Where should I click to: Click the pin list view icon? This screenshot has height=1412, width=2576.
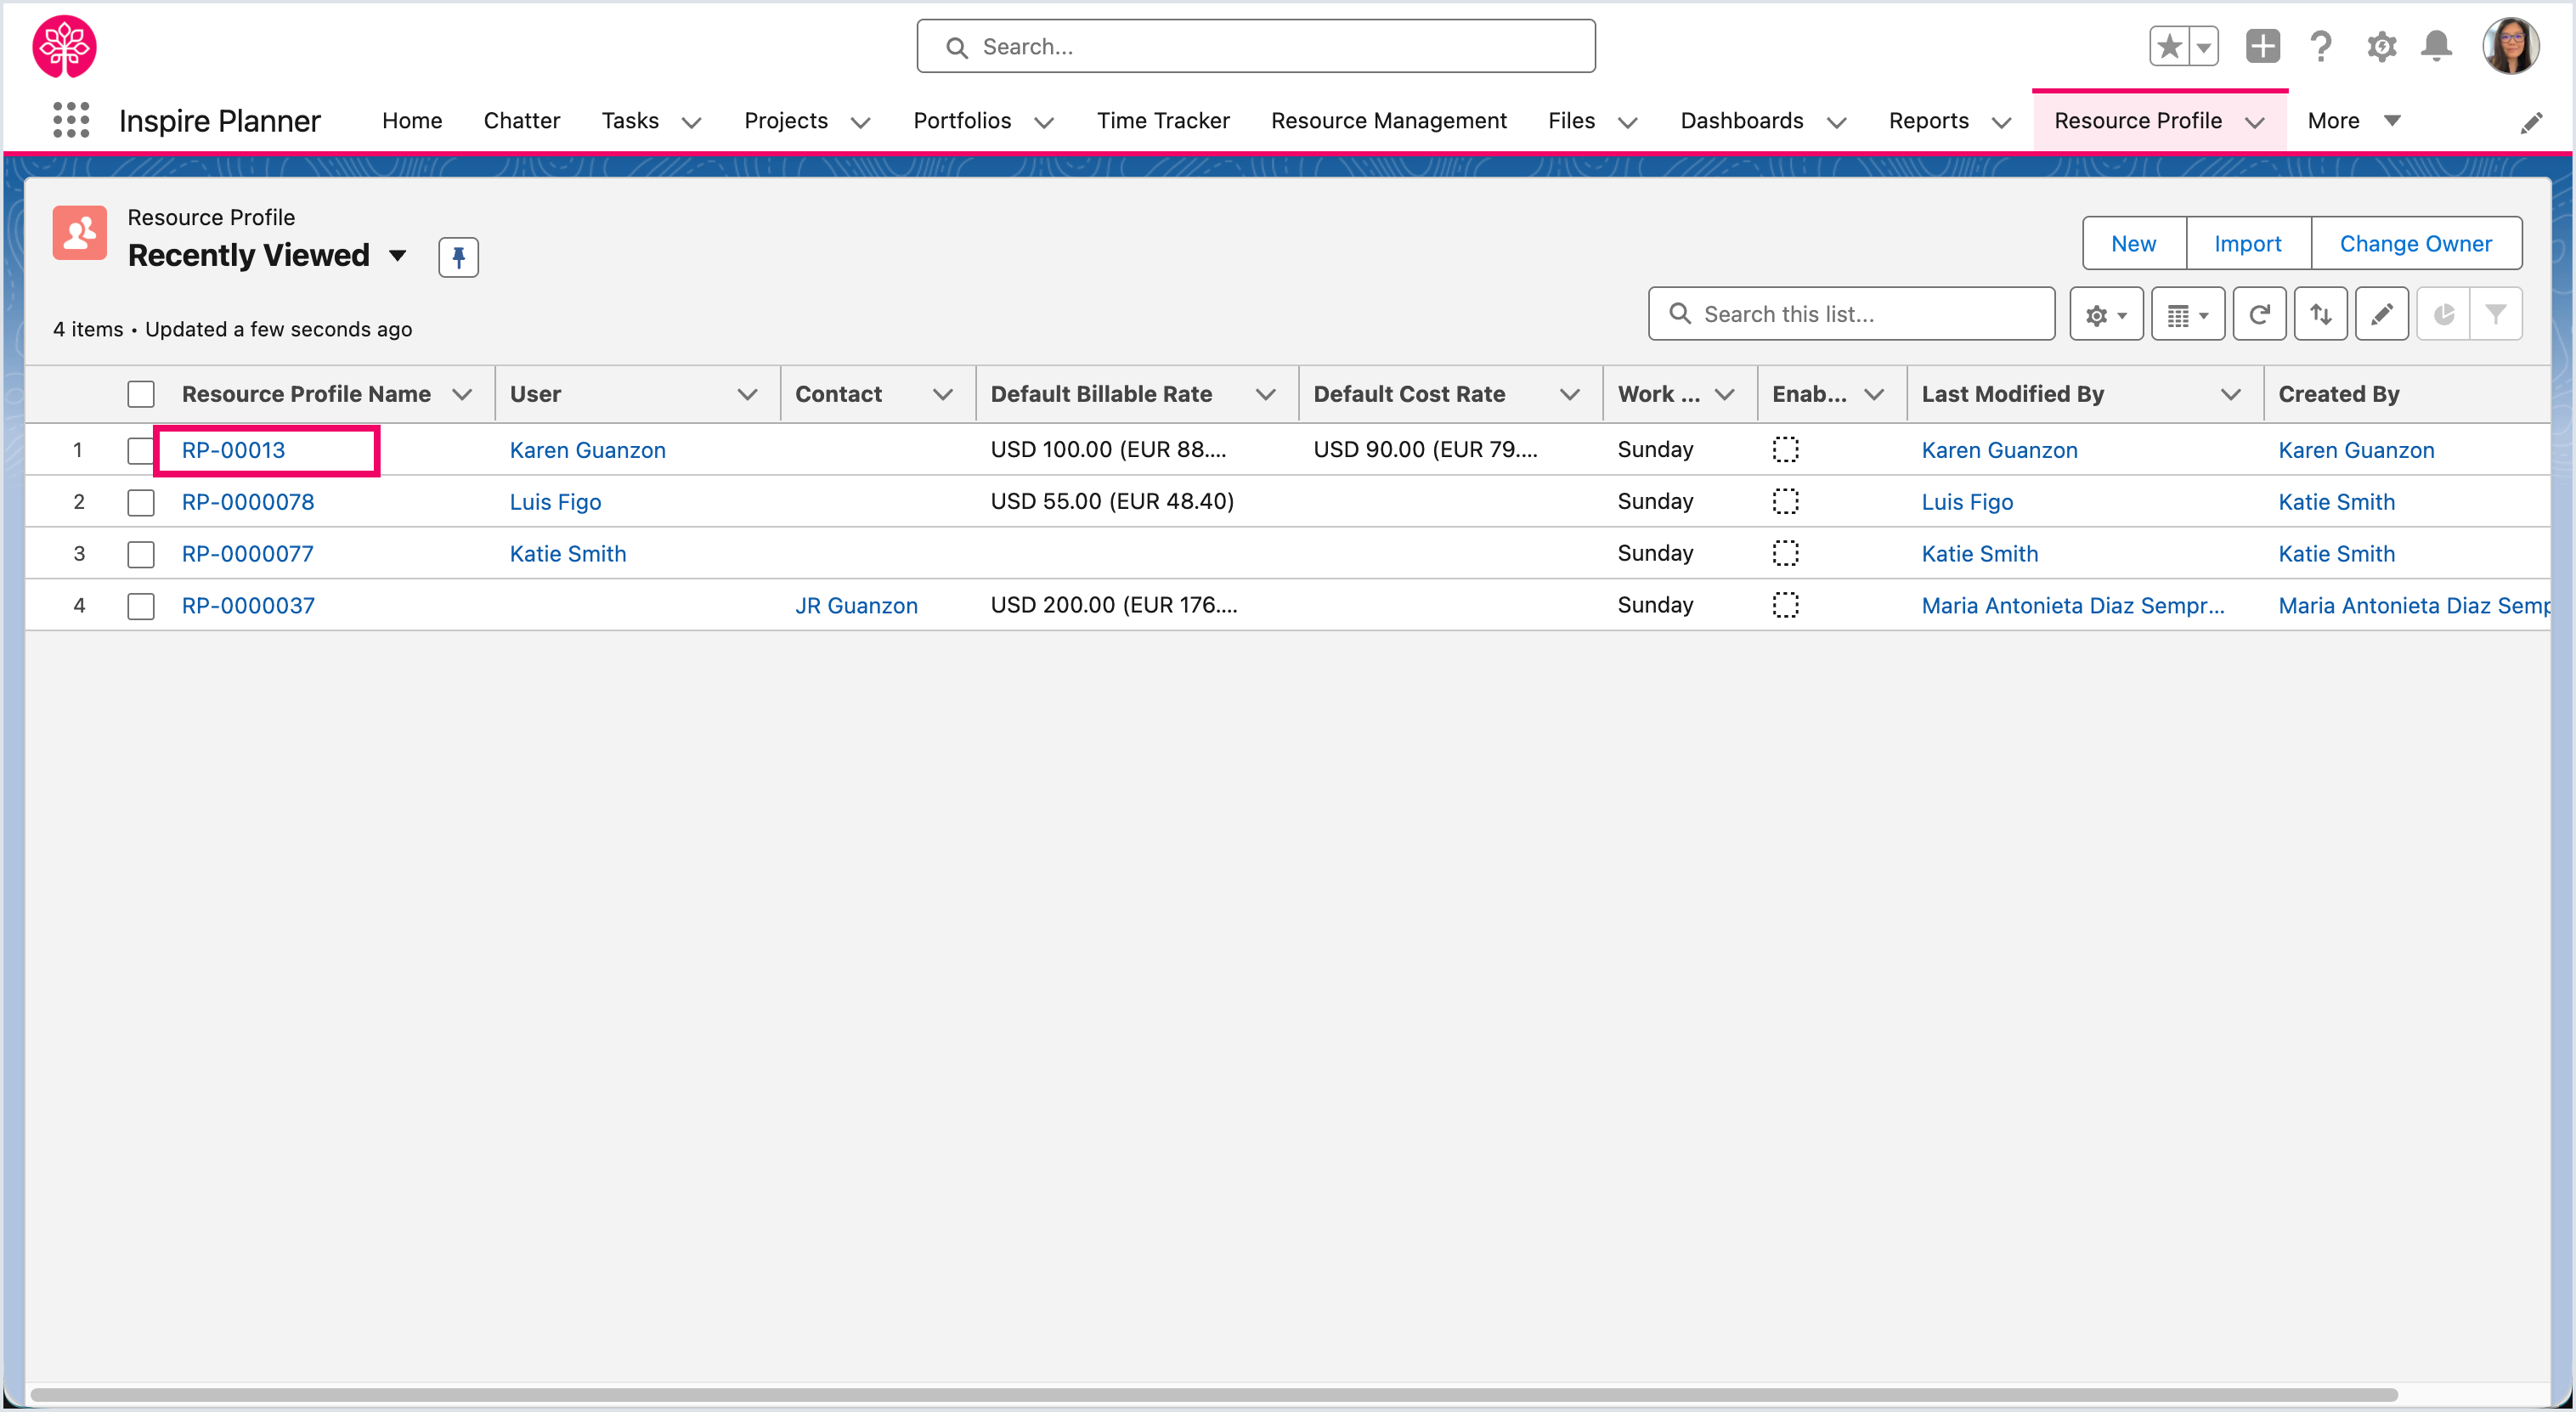(x=458, y=257)
